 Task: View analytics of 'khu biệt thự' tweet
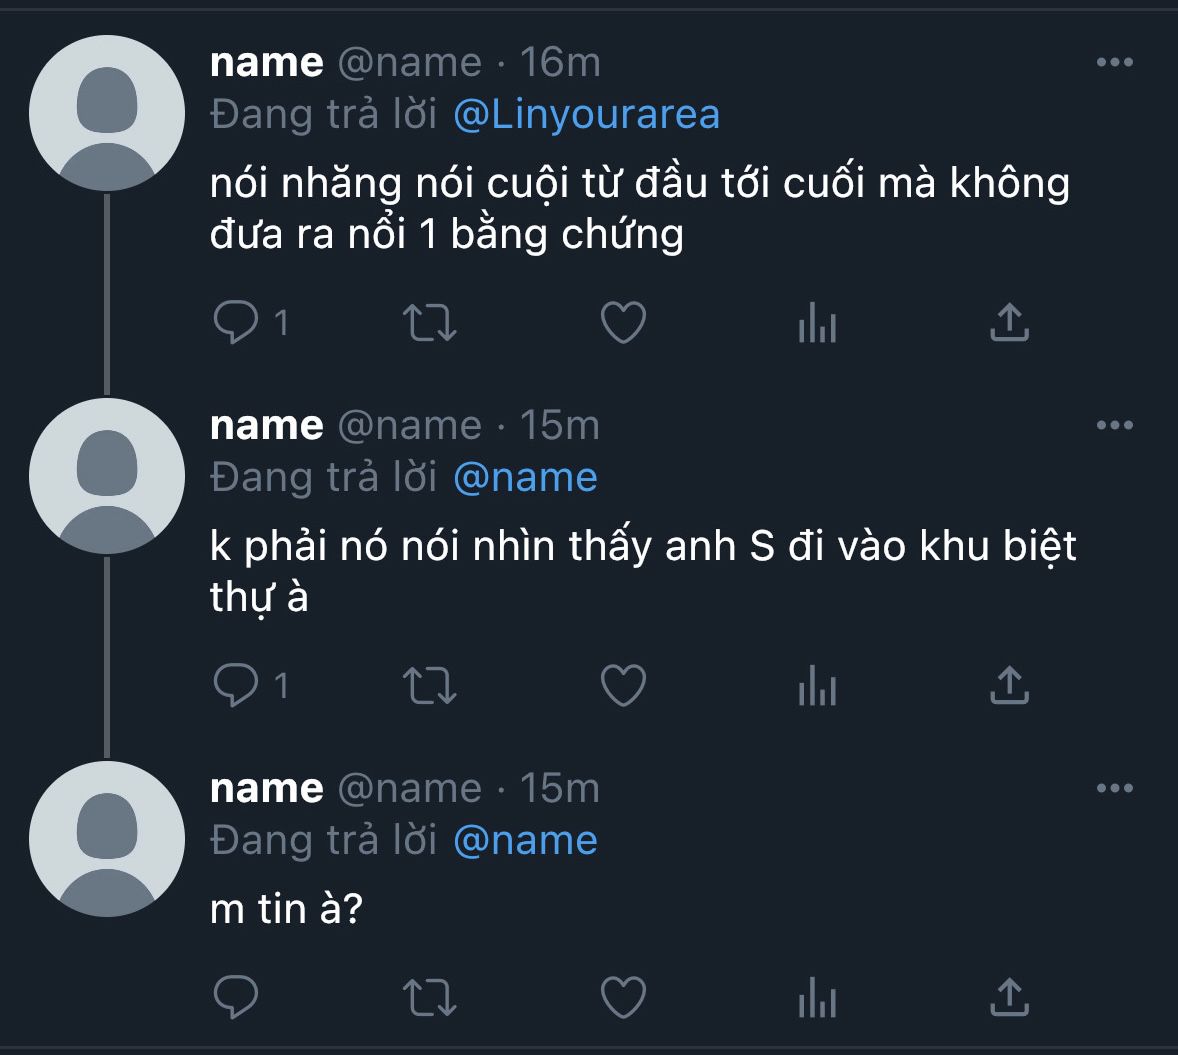click(817, 685)
